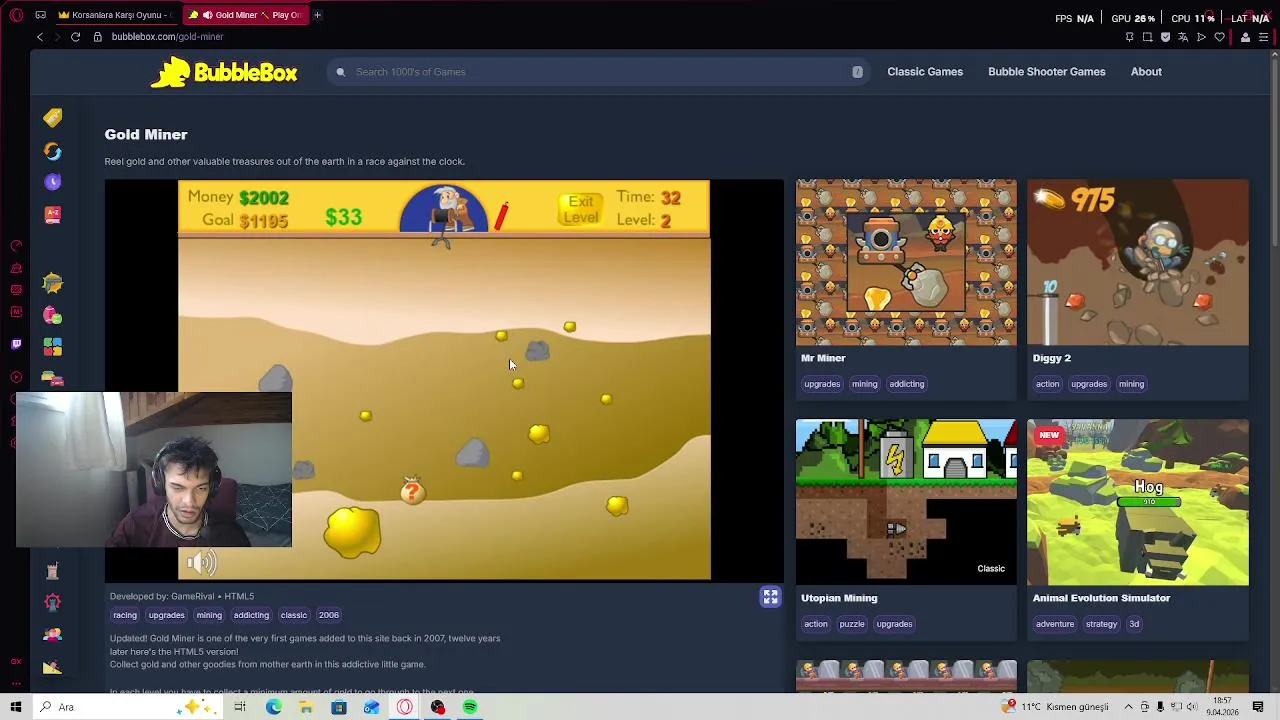1280x720 pixels.
Task: Click the BubbleBox logo
Action: pos(224,72)
